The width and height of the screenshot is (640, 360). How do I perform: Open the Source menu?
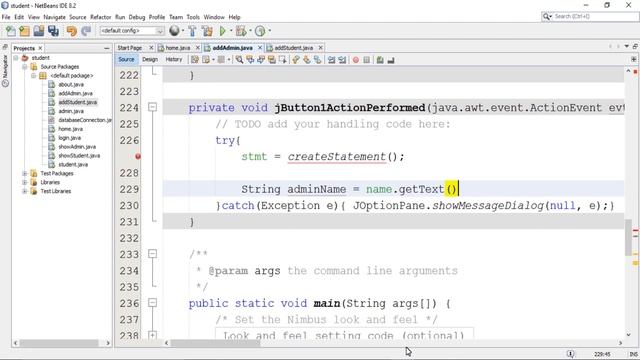pos(78,17)
